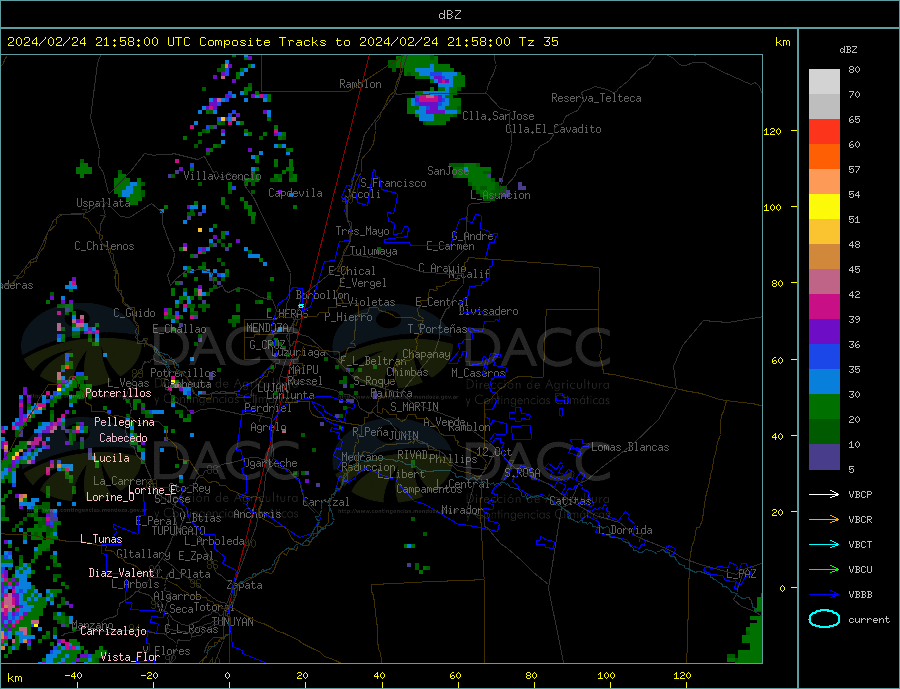Click the VBCT cyan arrow legend icon
This screenshot has height=689, width=900.
tap(824, 544)
